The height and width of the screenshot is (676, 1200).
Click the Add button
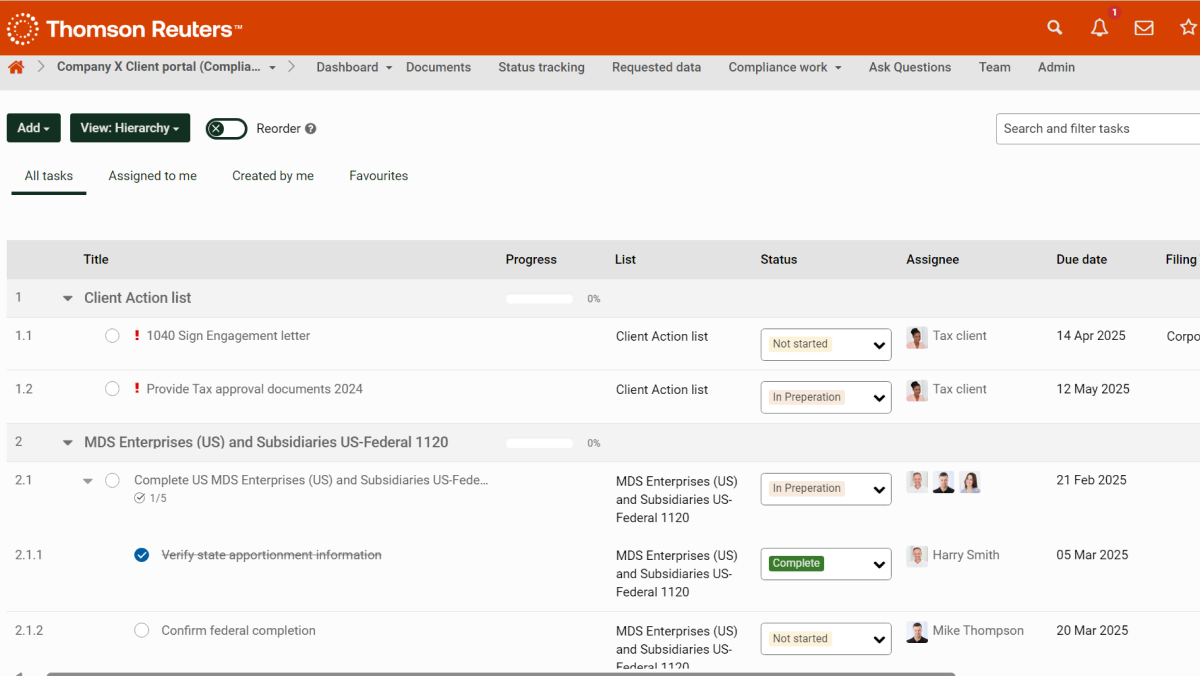pyautogui.click(x=33, y=128)
